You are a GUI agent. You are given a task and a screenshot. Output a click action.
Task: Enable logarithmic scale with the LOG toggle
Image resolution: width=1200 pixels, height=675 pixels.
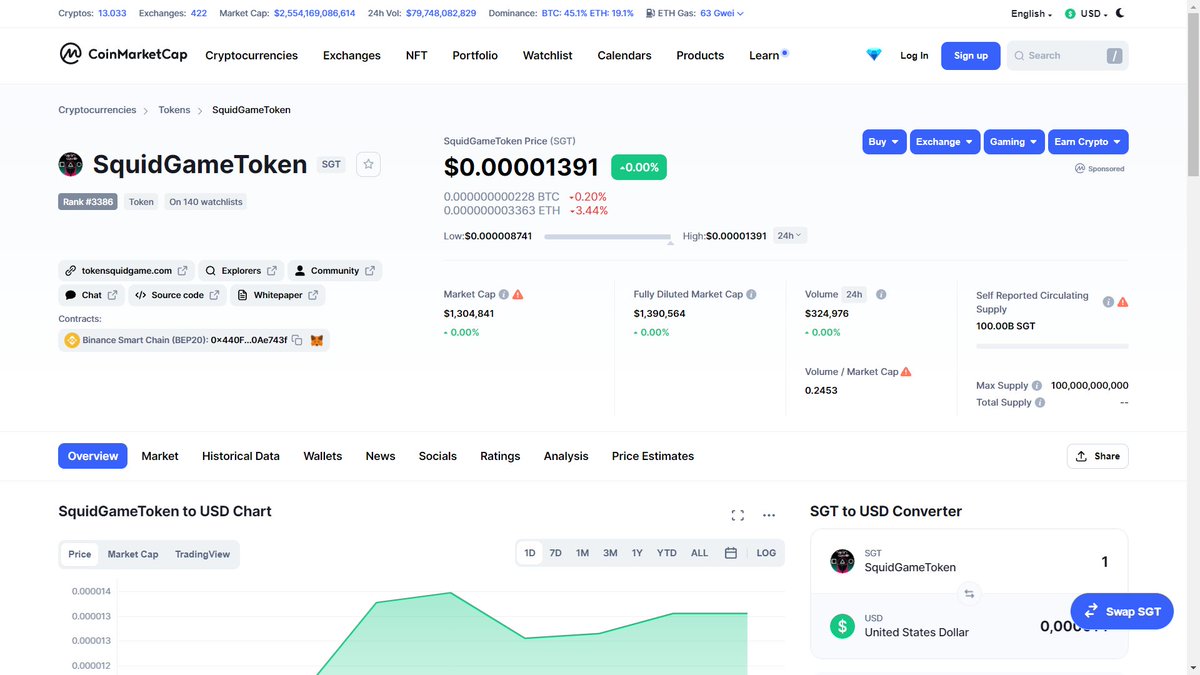pyautogui.click(x=766, y=552)
